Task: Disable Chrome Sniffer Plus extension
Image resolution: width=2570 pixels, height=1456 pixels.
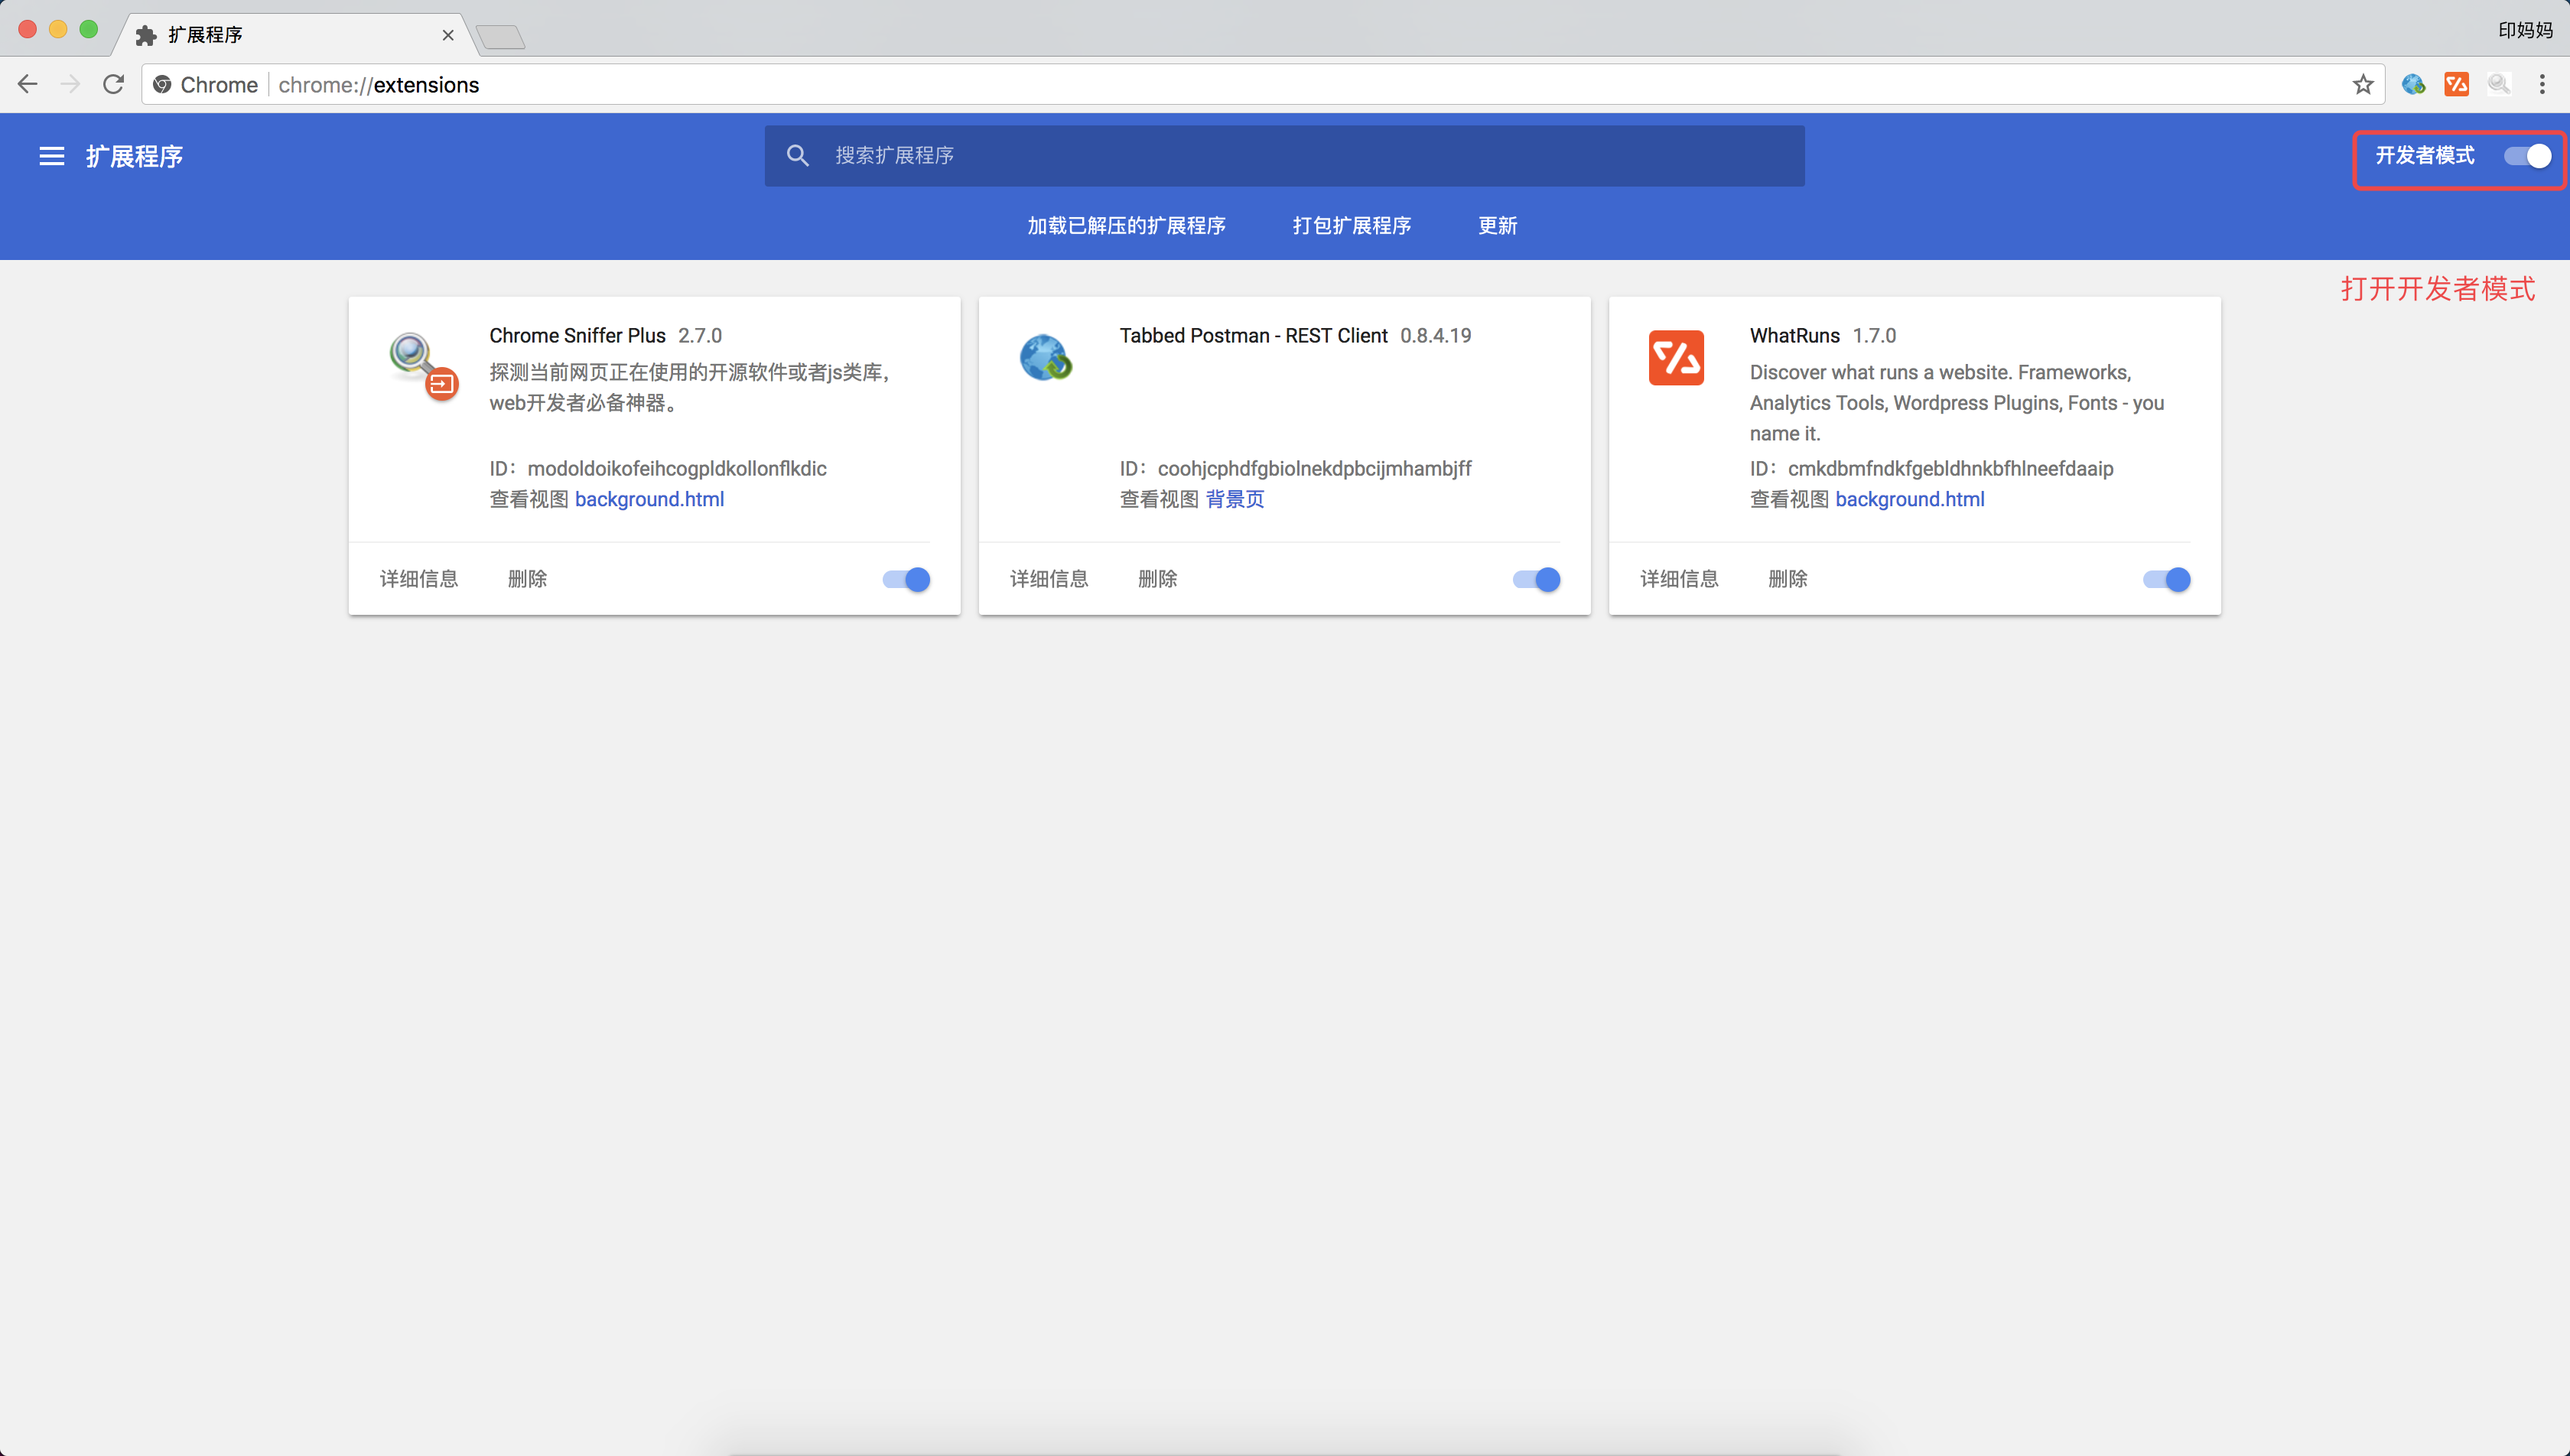Action: (906, 579)
